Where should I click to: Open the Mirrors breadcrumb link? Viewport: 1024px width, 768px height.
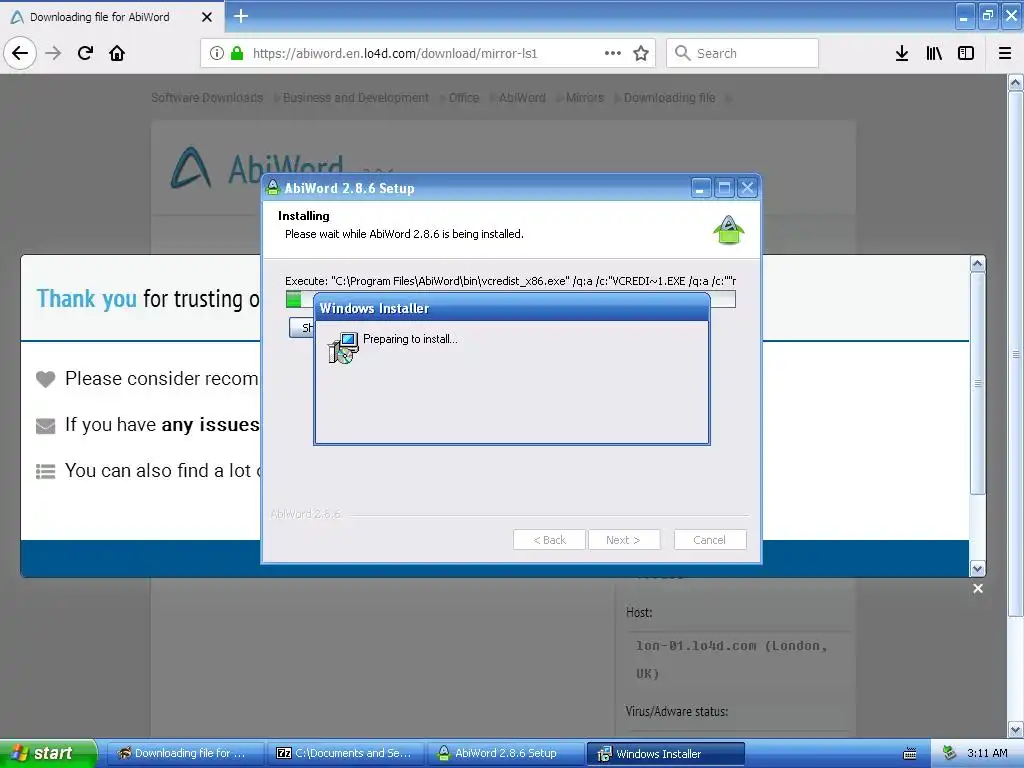click(584, 97)
